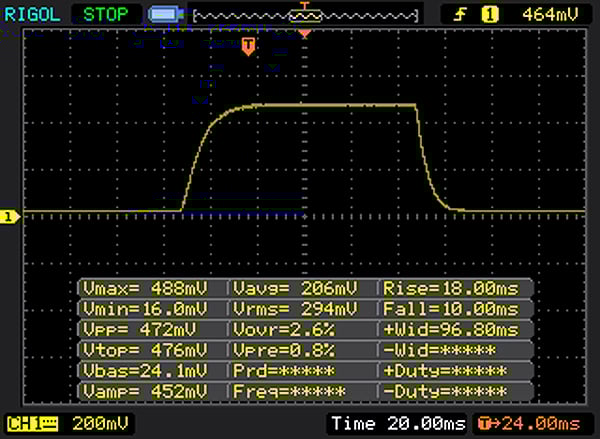Click the channel 1 ground level marker
The image size is (600, 439).
[x=9, y=217]
